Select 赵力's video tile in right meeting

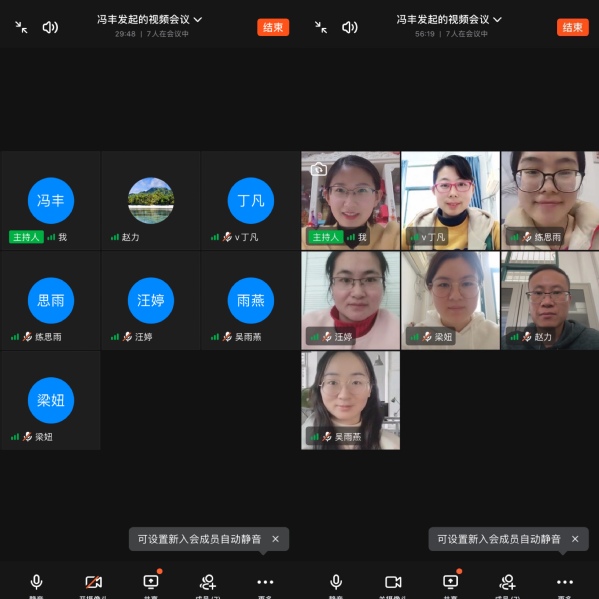pos(550,300)
